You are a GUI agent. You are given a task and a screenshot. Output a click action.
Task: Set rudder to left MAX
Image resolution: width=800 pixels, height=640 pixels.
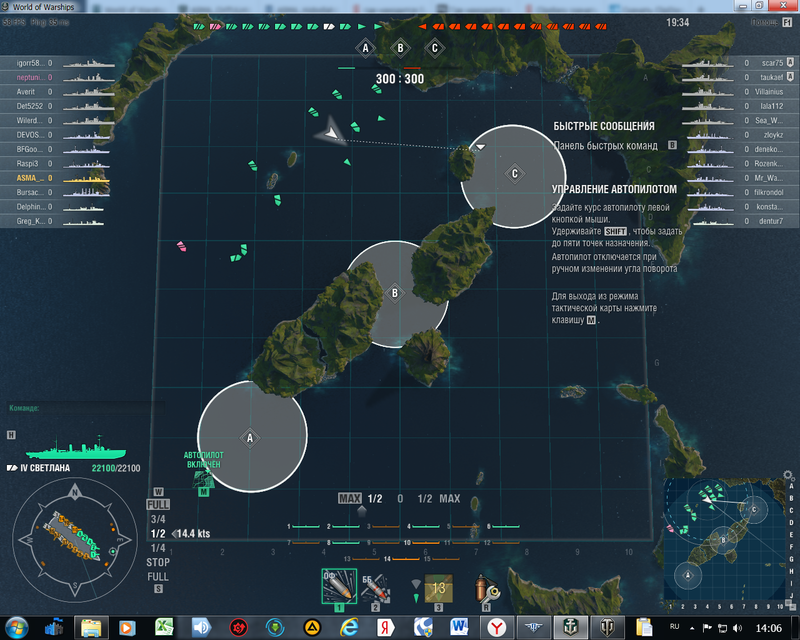click(350, 499)
